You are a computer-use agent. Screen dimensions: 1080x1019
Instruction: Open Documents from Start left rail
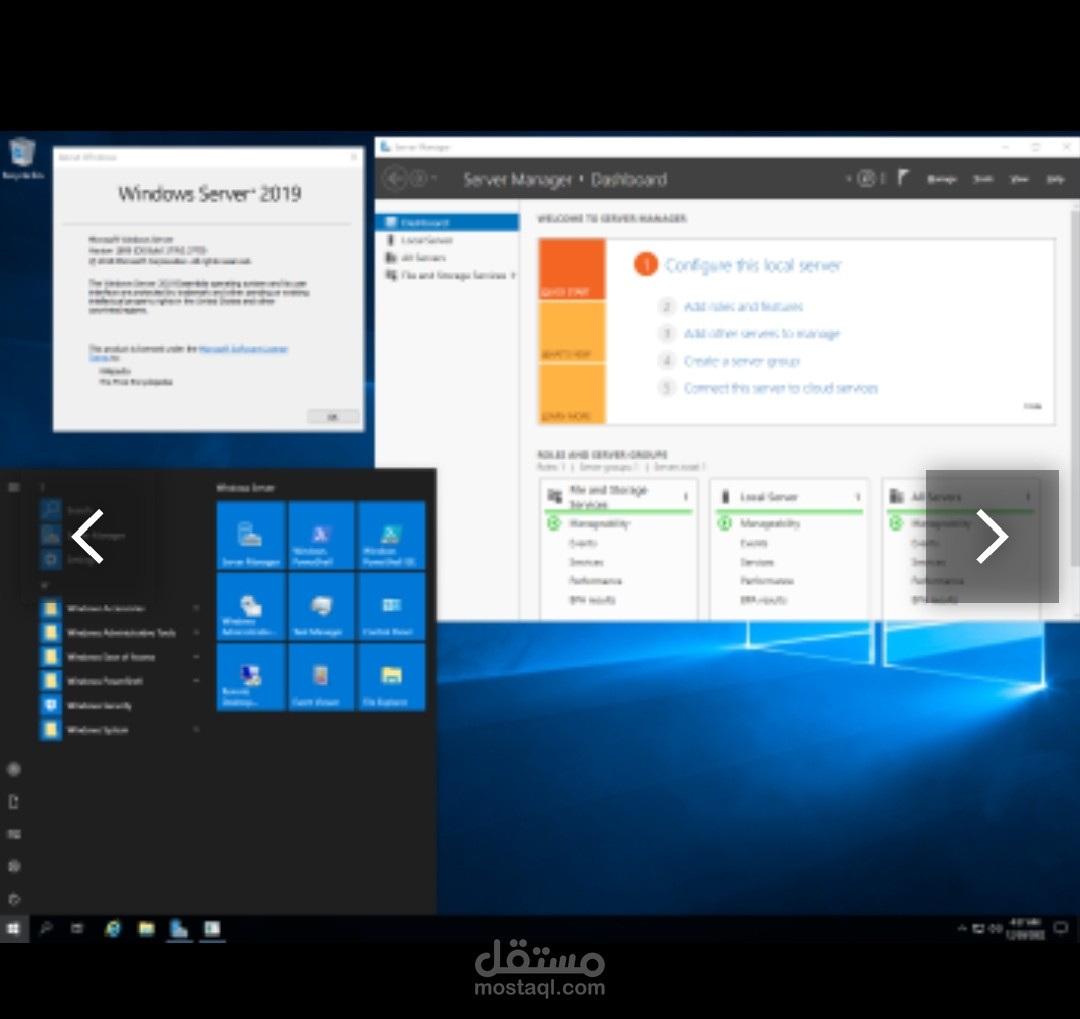tap(14, 801)
